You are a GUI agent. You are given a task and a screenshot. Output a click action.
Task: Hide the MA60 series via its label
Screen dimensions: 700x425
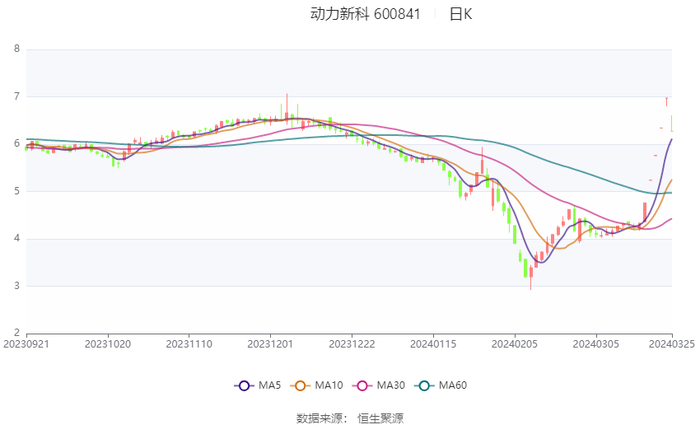point(453,386)
